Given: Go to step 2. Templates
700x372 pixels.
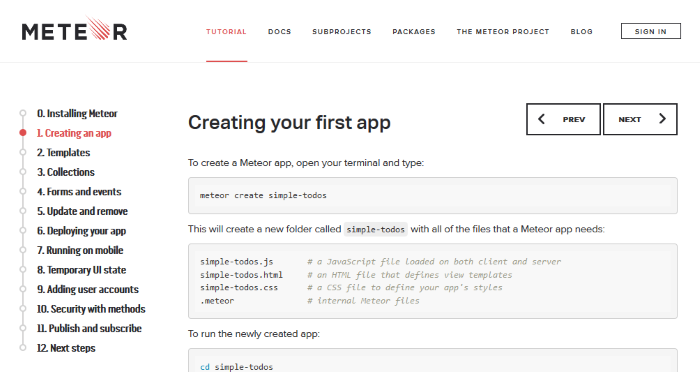Looking at the screenshot, I should [63, 153].
